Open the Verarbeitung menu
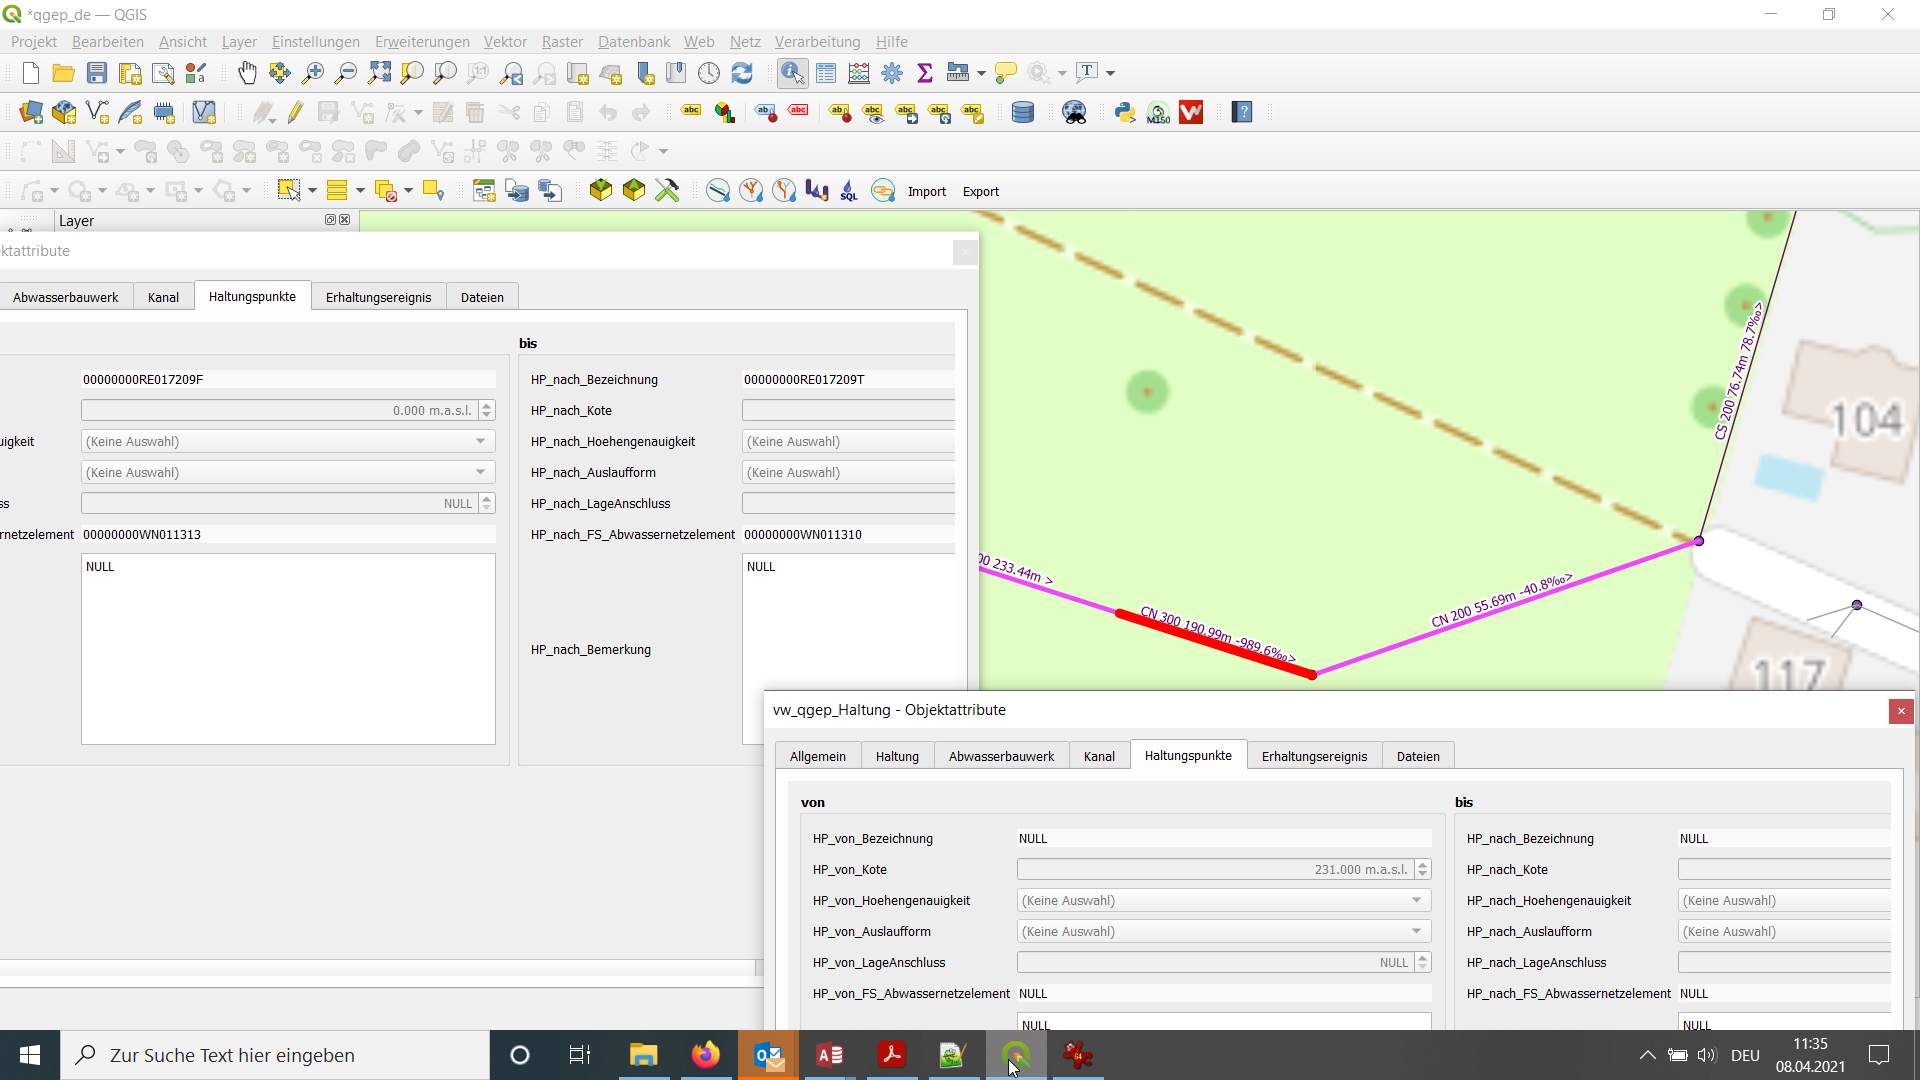 tap(817, 42)
